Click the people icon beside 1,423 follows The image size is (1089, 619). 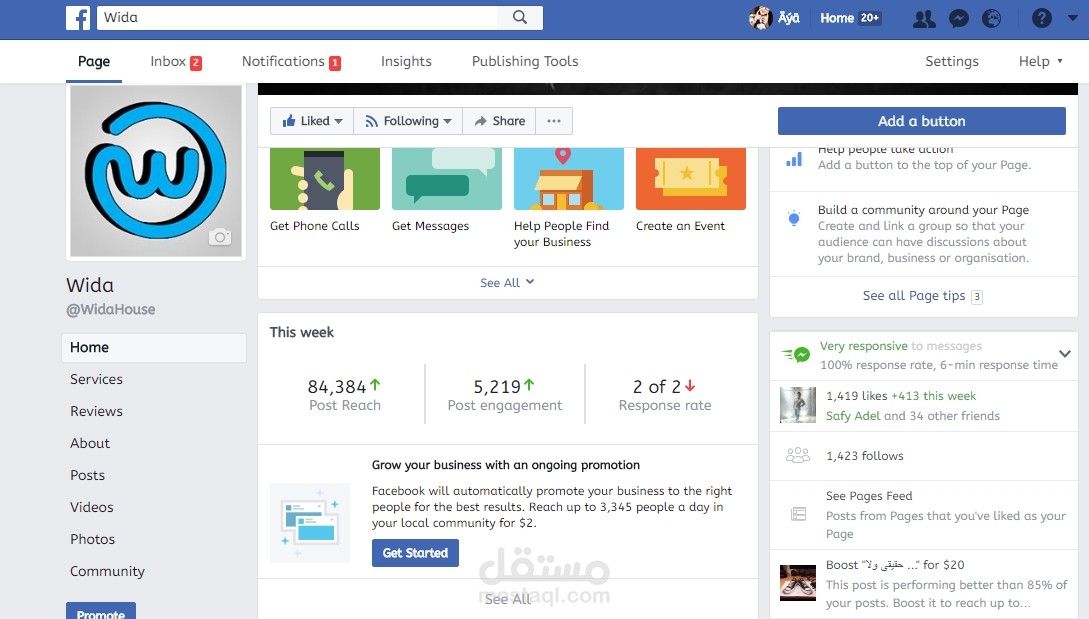[x=797, y=456]
